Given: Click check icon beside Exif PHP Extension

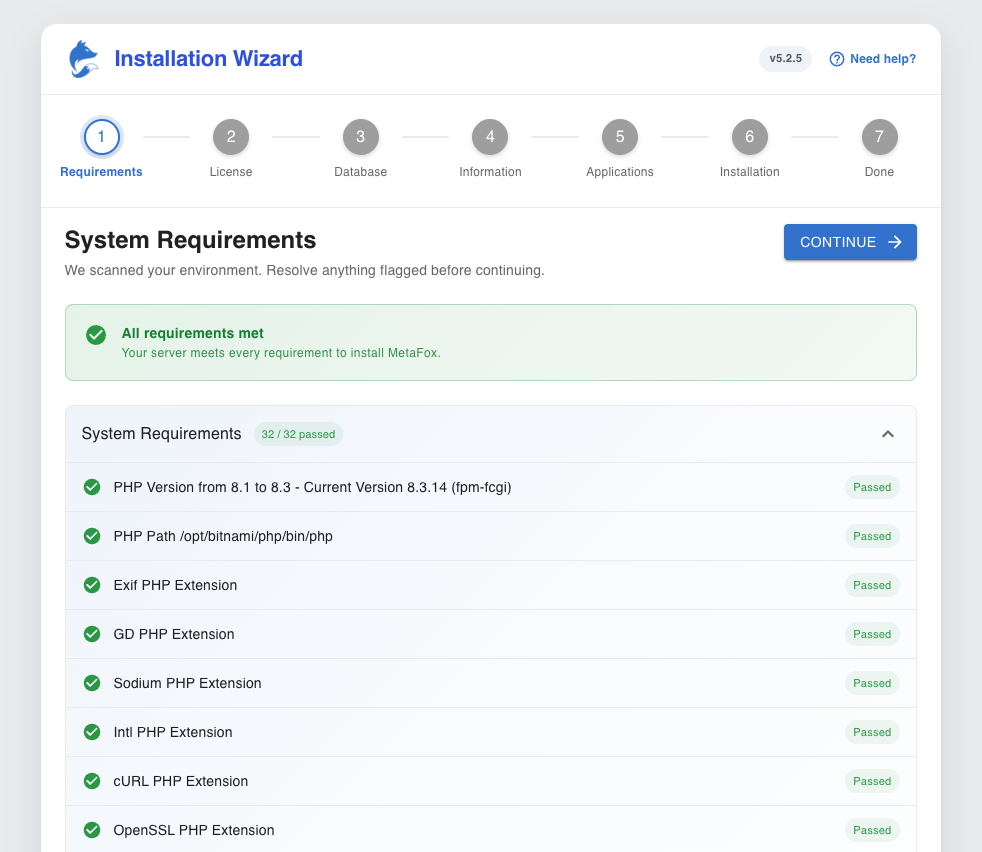Looking at the screenshot, I should [x=92, y=584].
